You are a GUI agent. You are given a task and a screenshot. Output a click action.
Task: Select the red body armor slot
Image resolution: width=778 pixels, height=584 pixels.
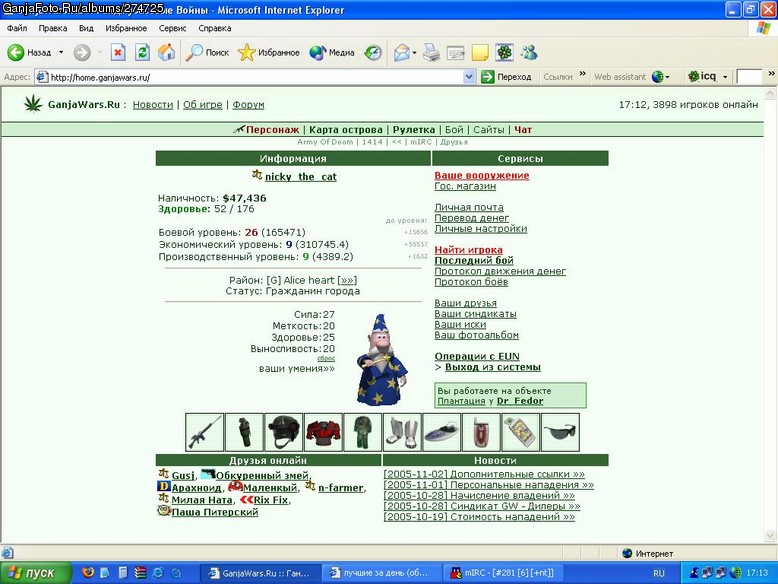click(323, 432)
